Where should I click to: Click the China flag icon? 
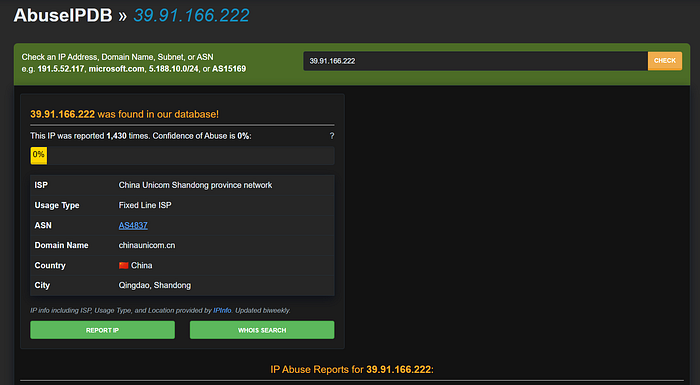coord(124,265)
